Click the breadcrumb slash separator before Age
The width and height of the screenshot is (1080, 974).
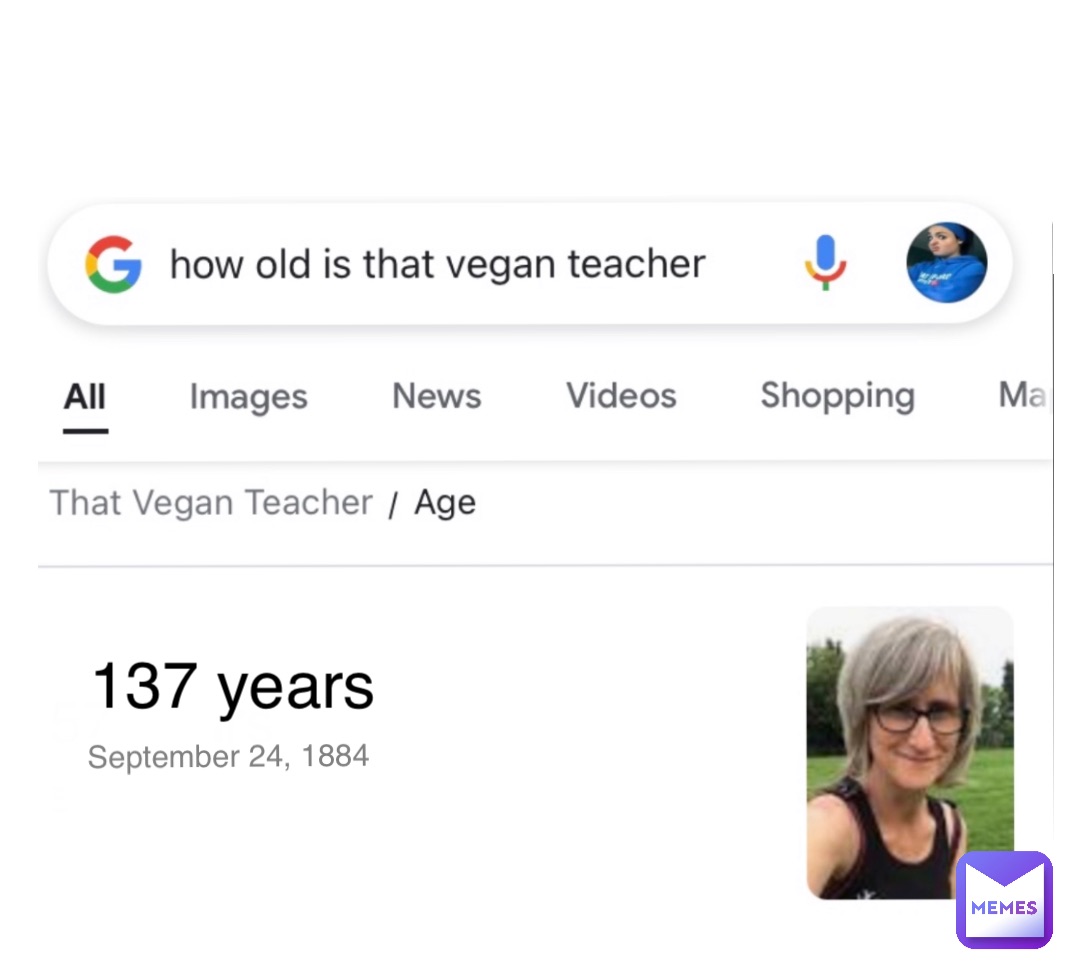393,506
